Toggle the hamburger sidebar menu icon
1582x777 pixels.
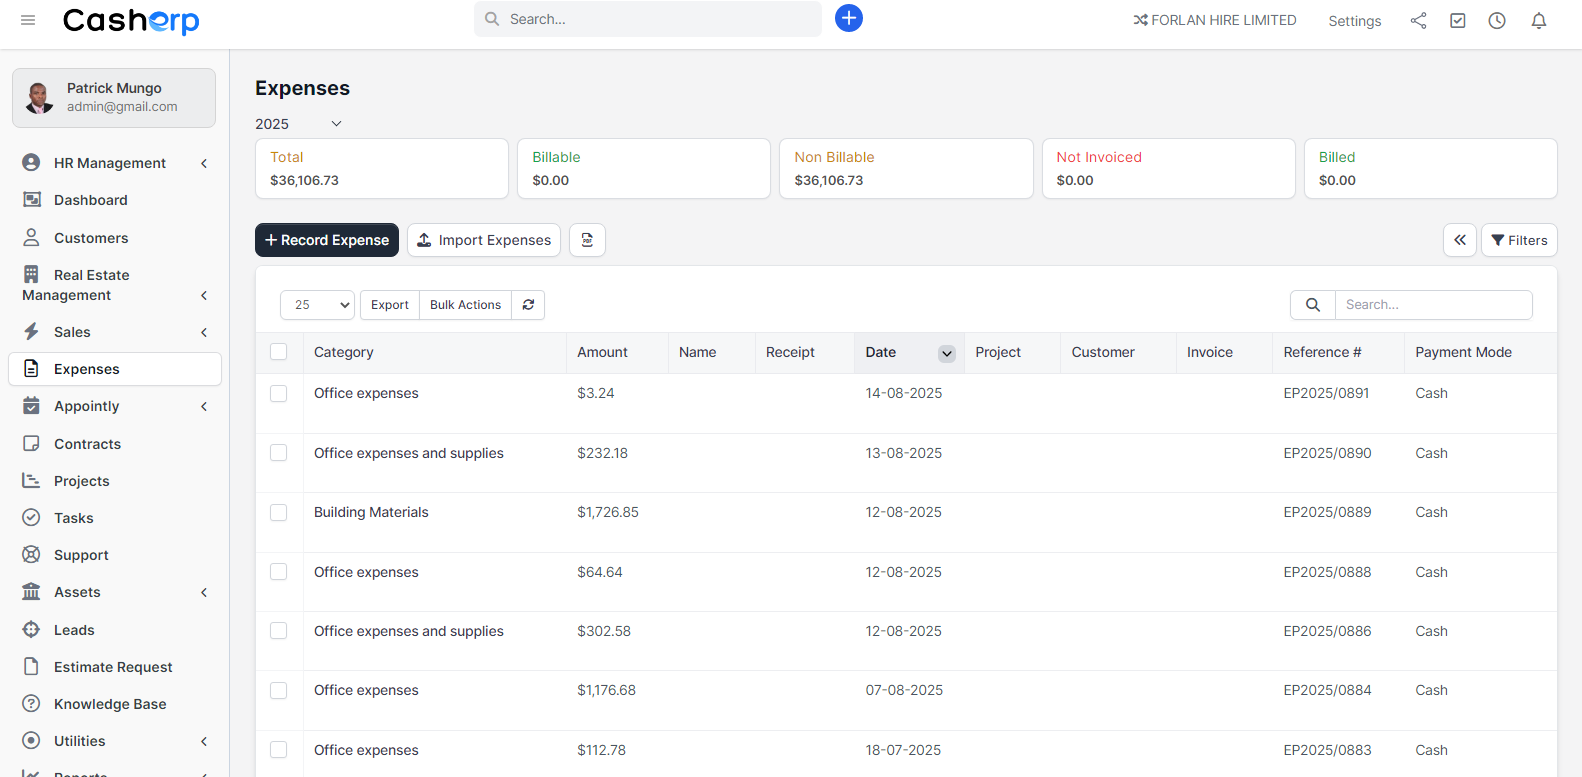(28, 20)
